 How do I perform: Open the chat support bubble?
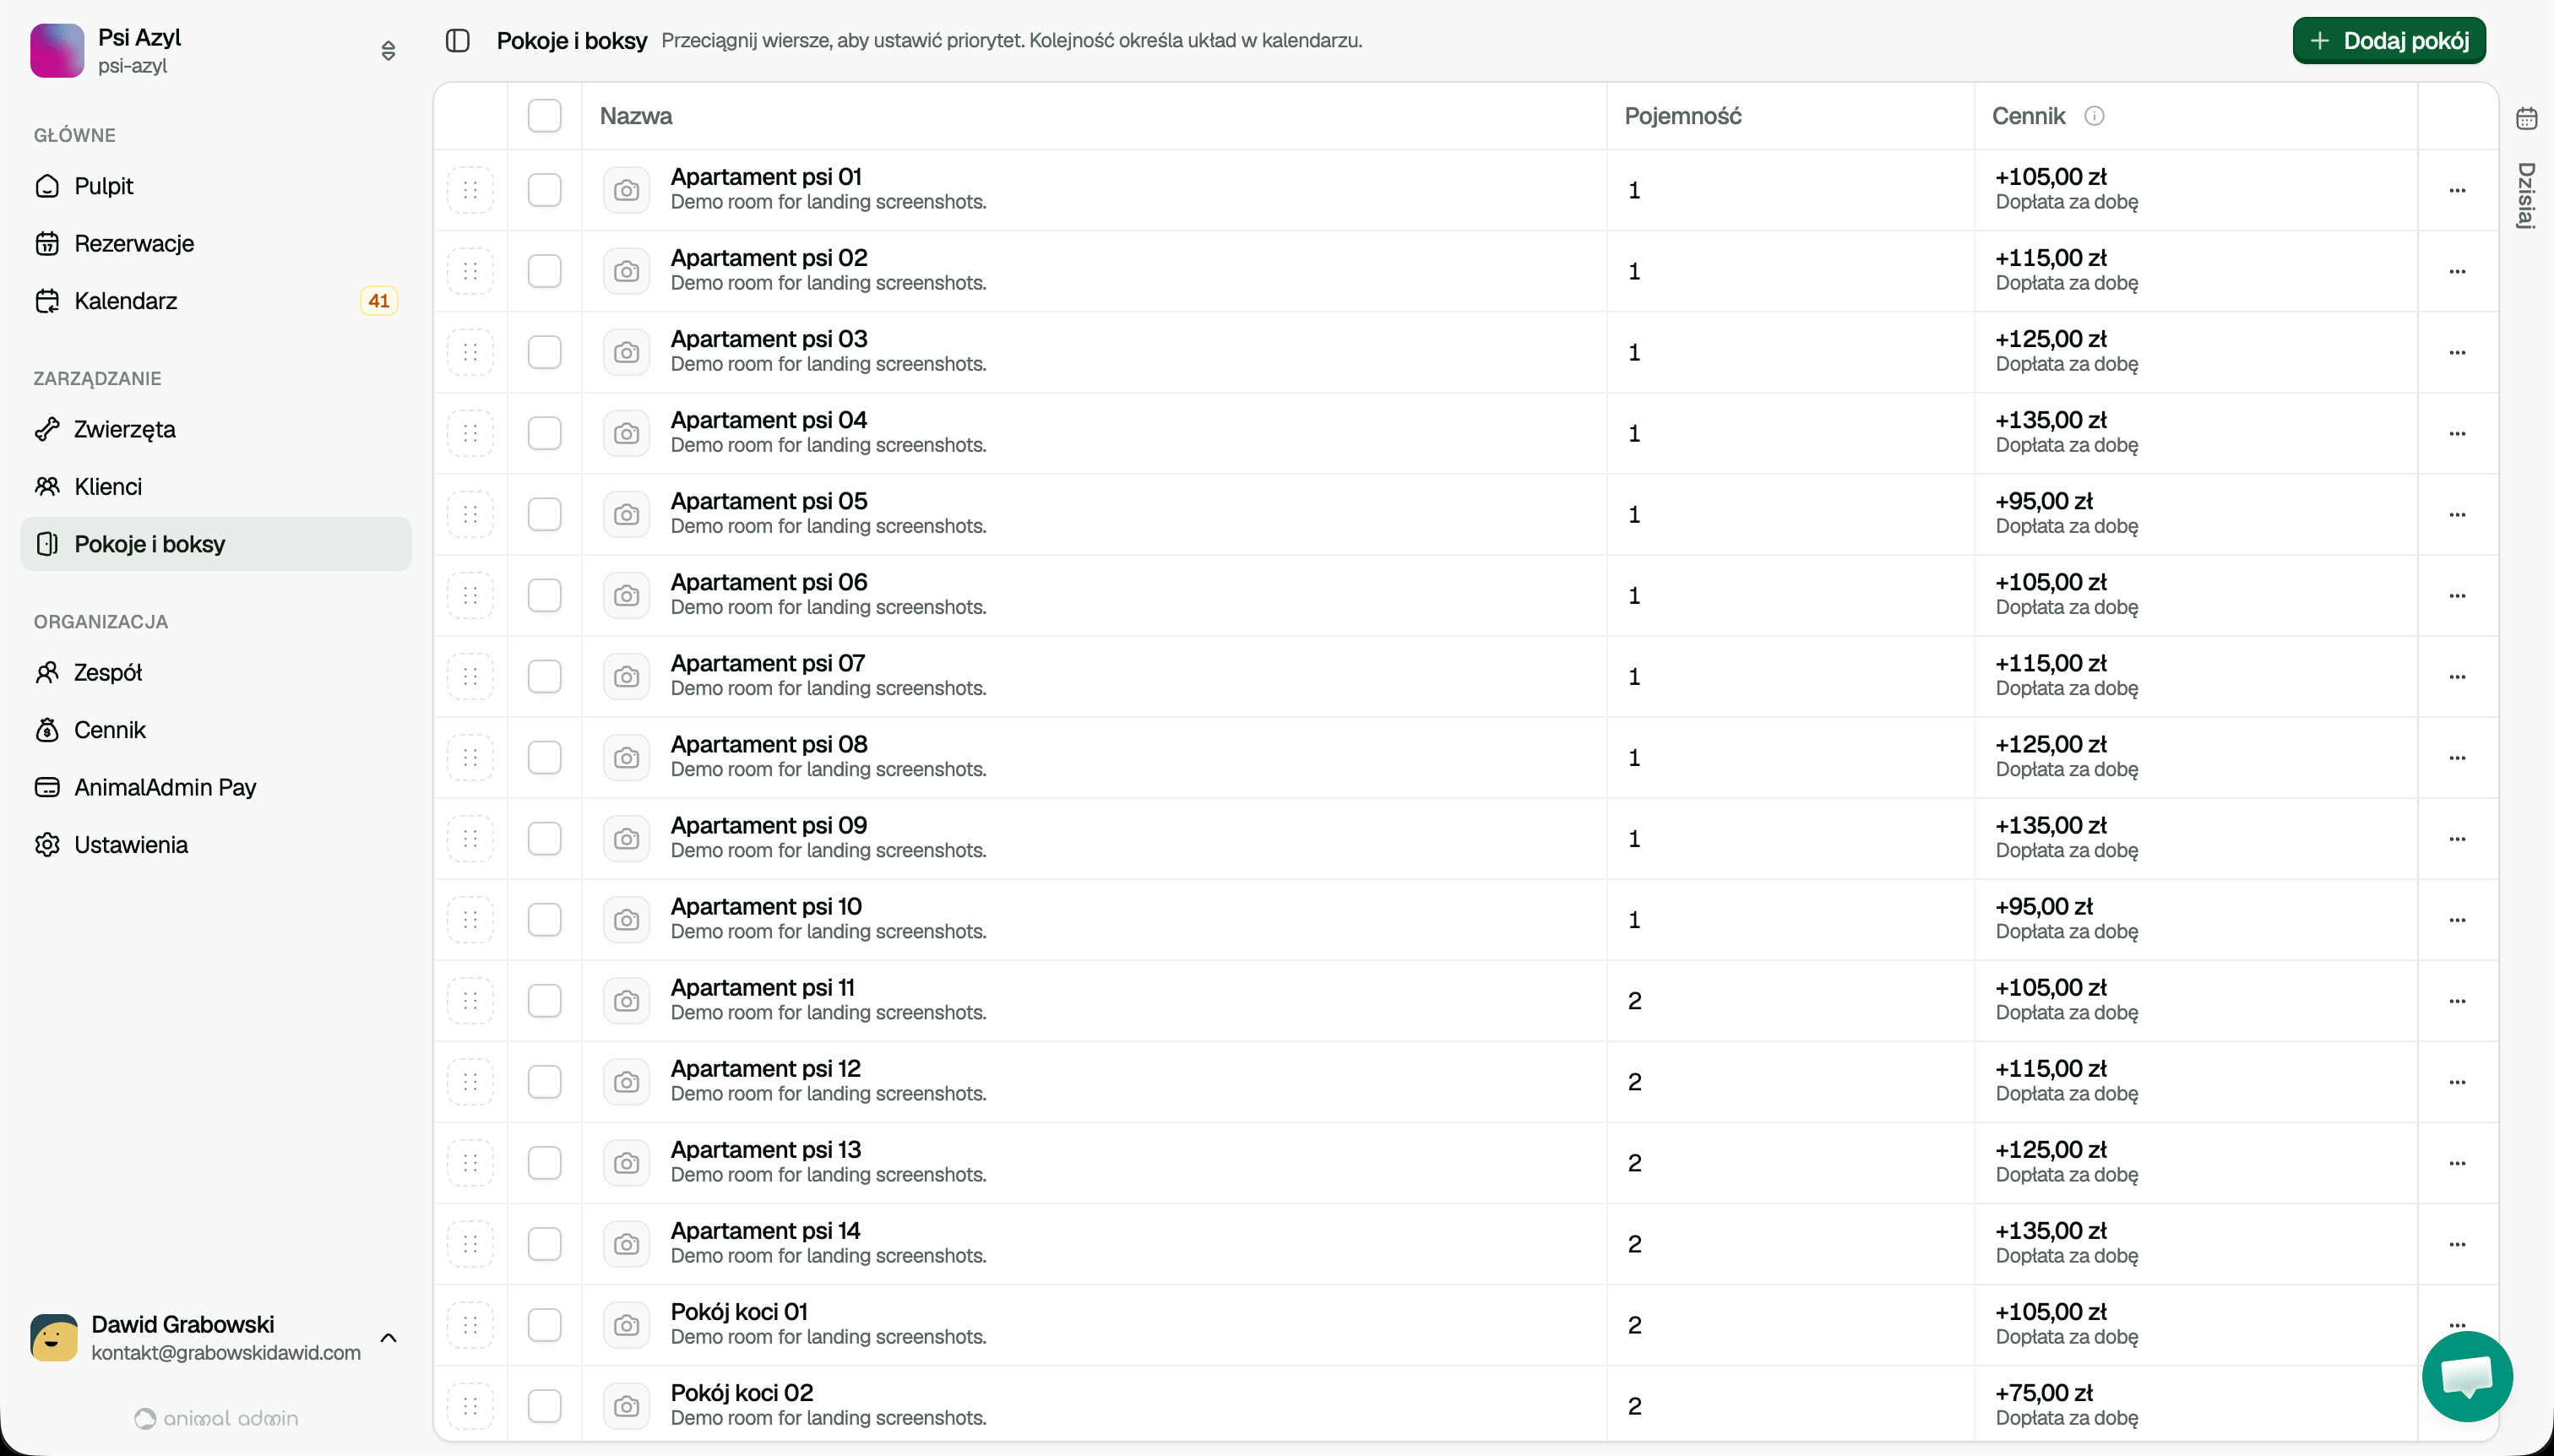(2466, 1376)
